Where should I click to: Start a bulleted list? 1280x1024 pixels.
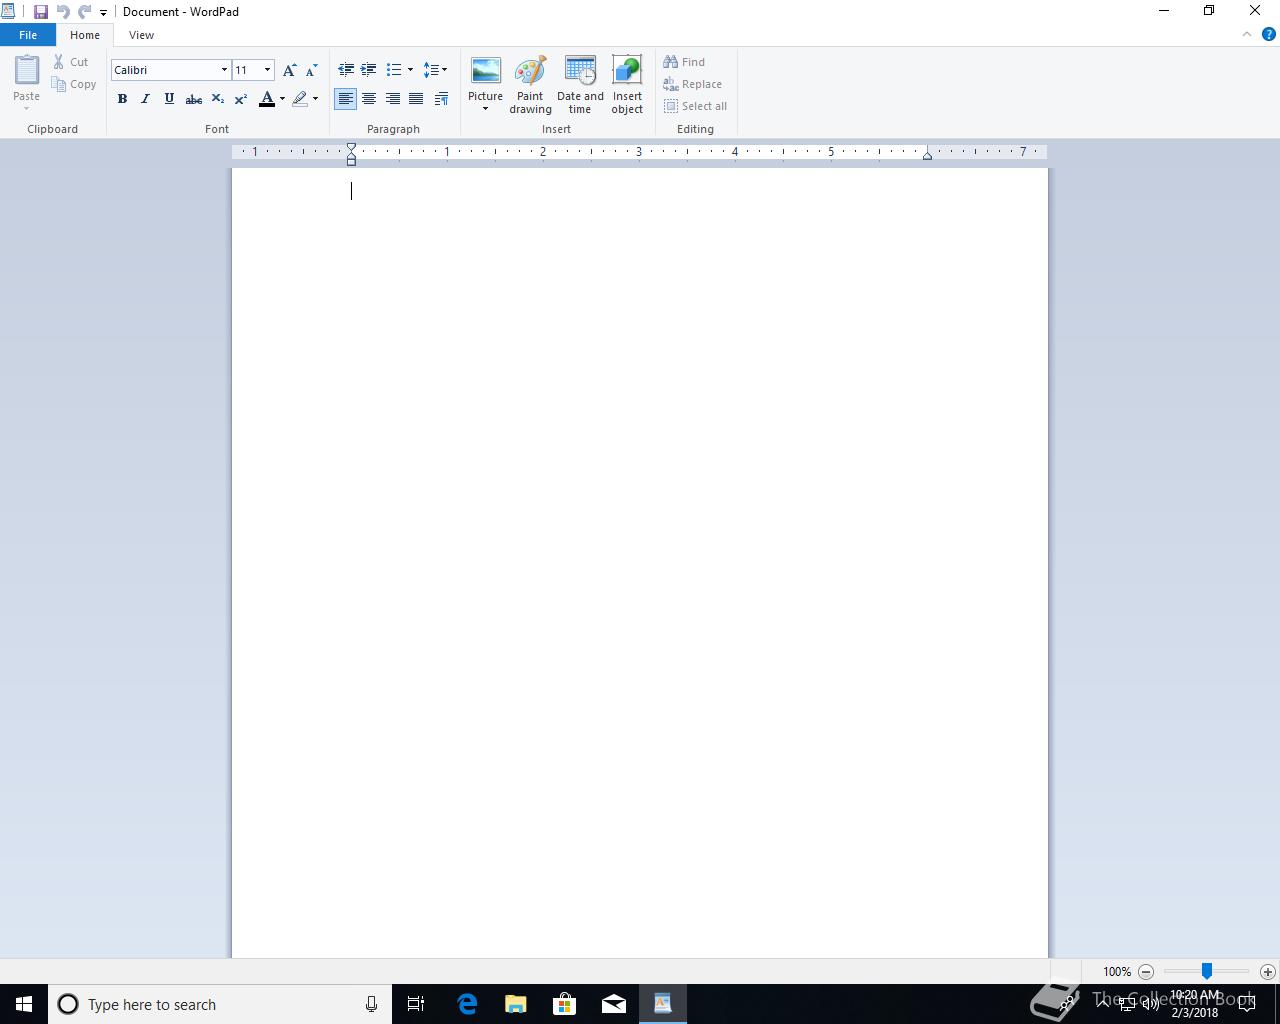pos(394,70)
